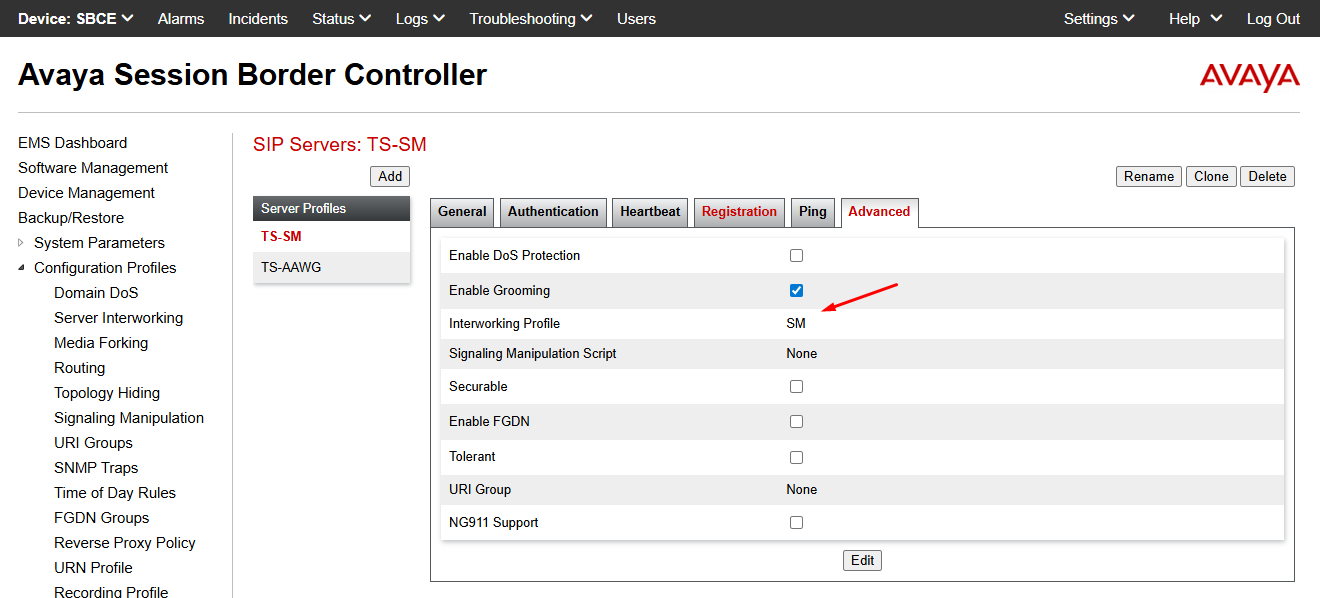Image resolution: width=1320 pixels, height=598 pixels.
Task: Uncheck the Enable Grooming checkbox
Action: coord(796,291)
